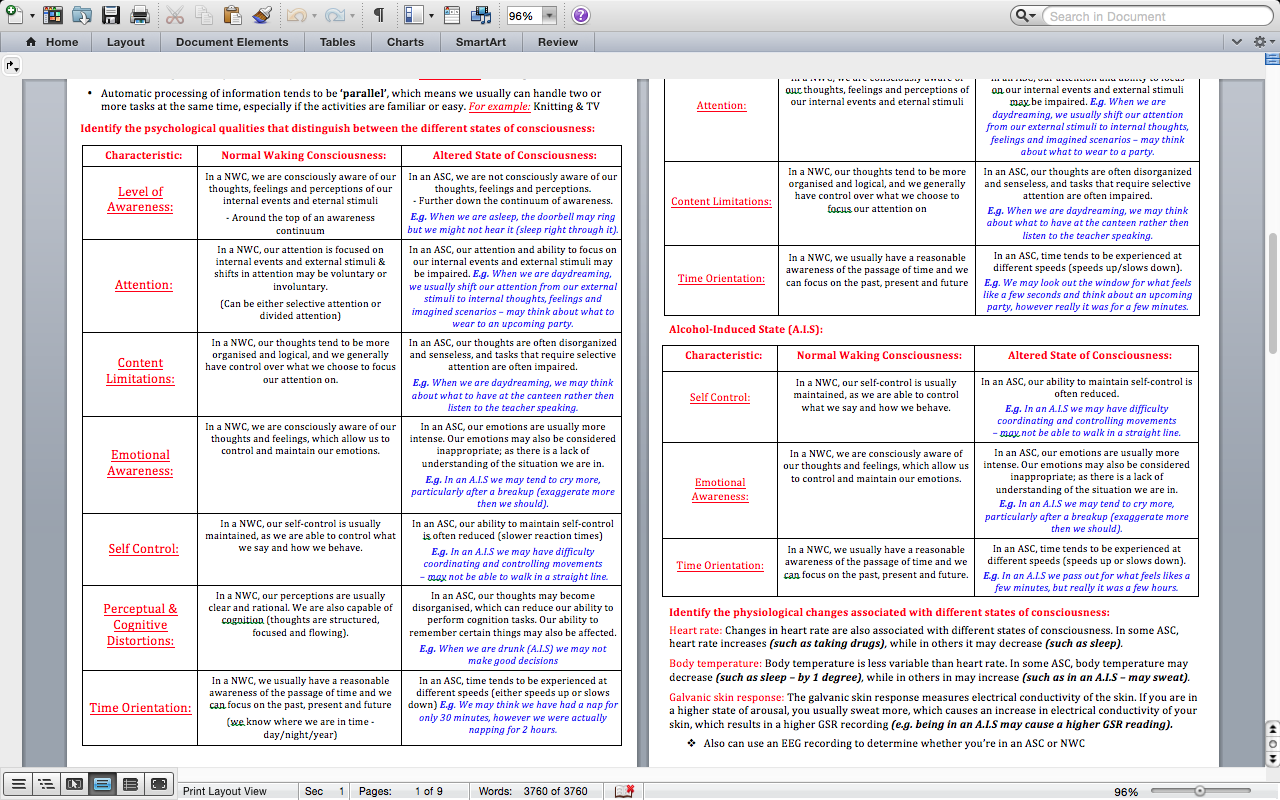Open the Sidebar options dropdown arrow
Screen dimensions: 1280x800
tap(431, 16)
